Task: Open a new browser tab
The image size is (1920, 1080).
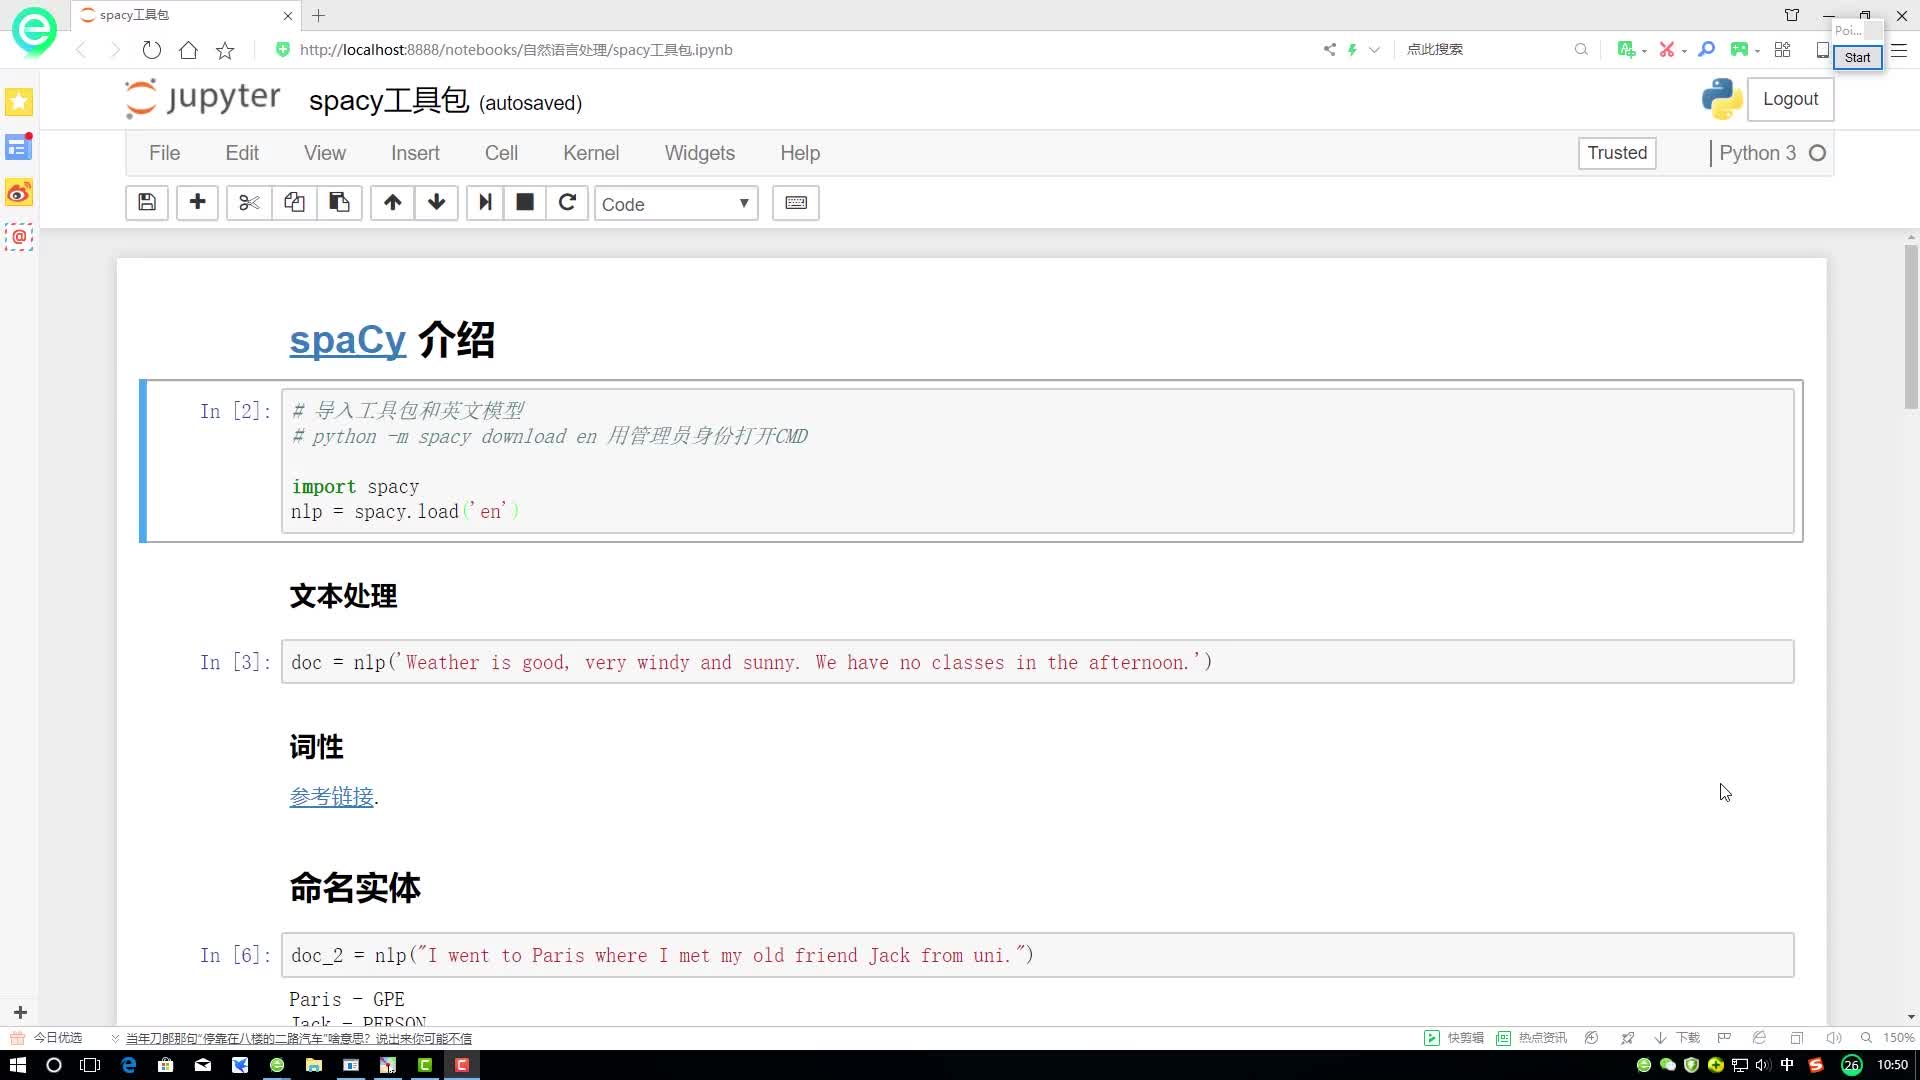Action: pos(319,15)
